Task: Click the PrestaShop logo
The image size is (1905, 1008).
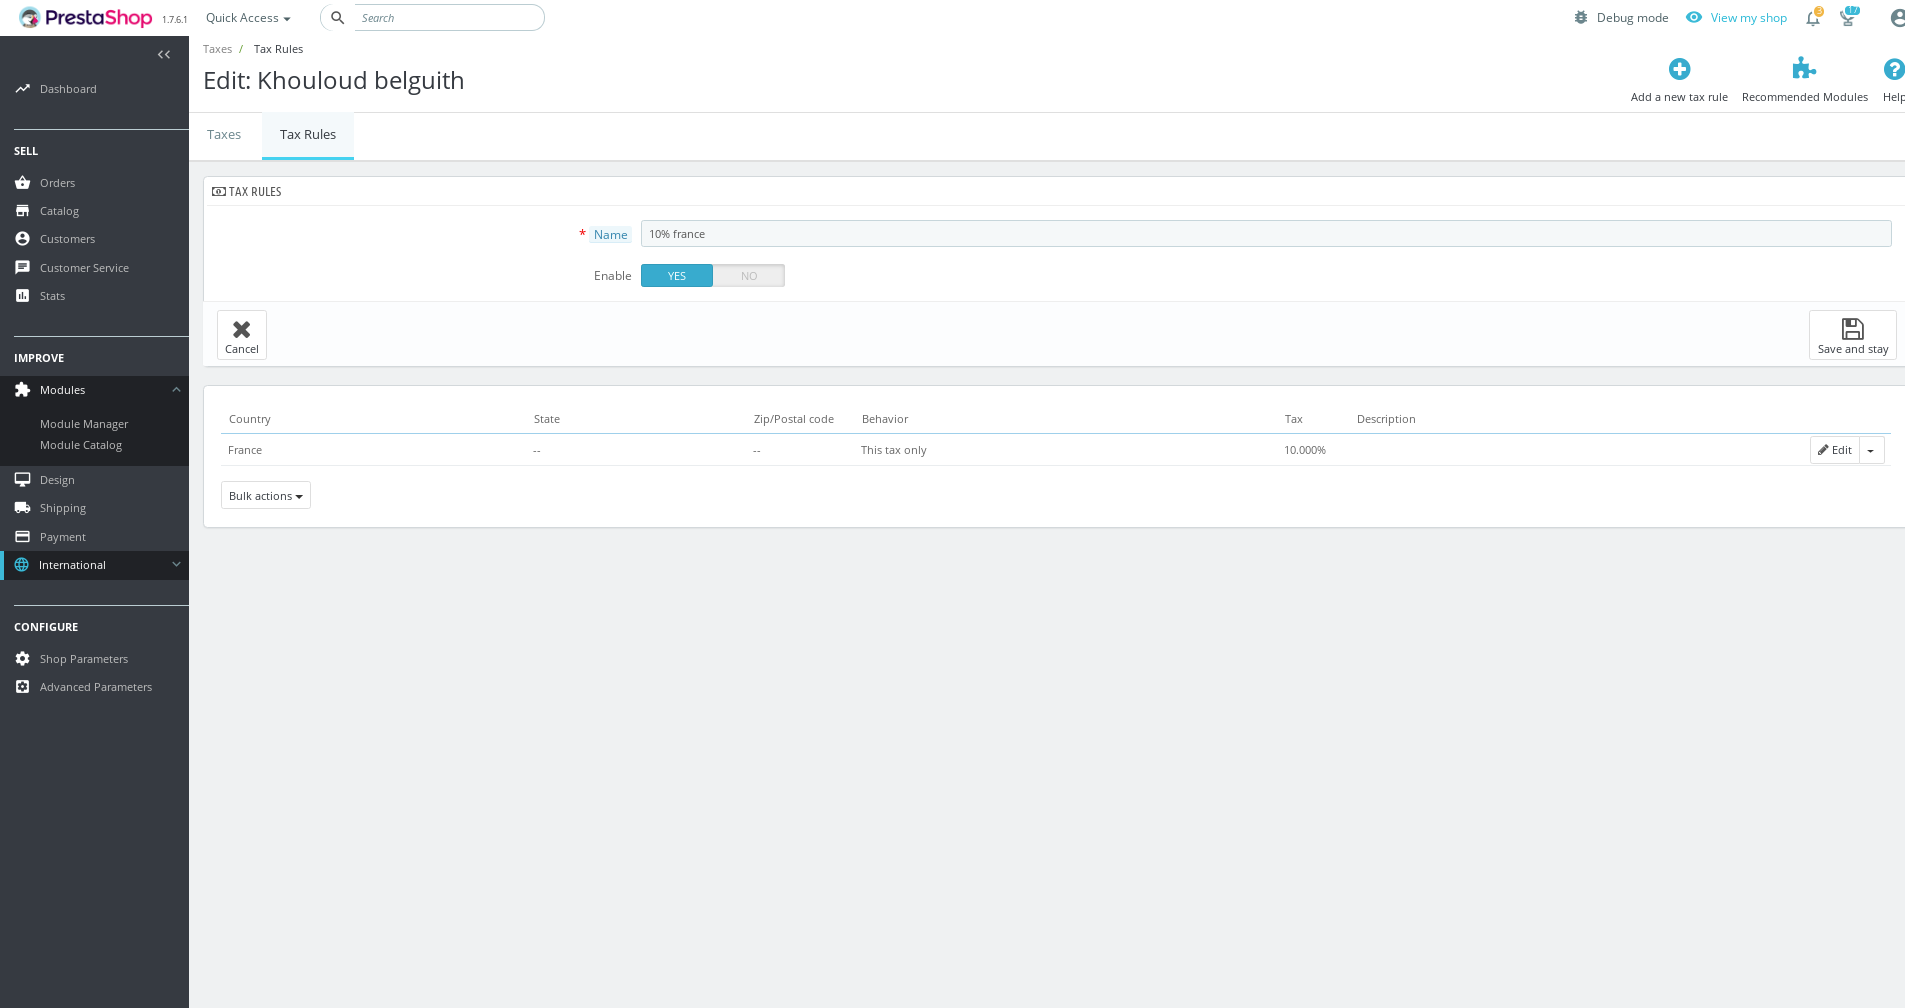Action: click(86, 18)
